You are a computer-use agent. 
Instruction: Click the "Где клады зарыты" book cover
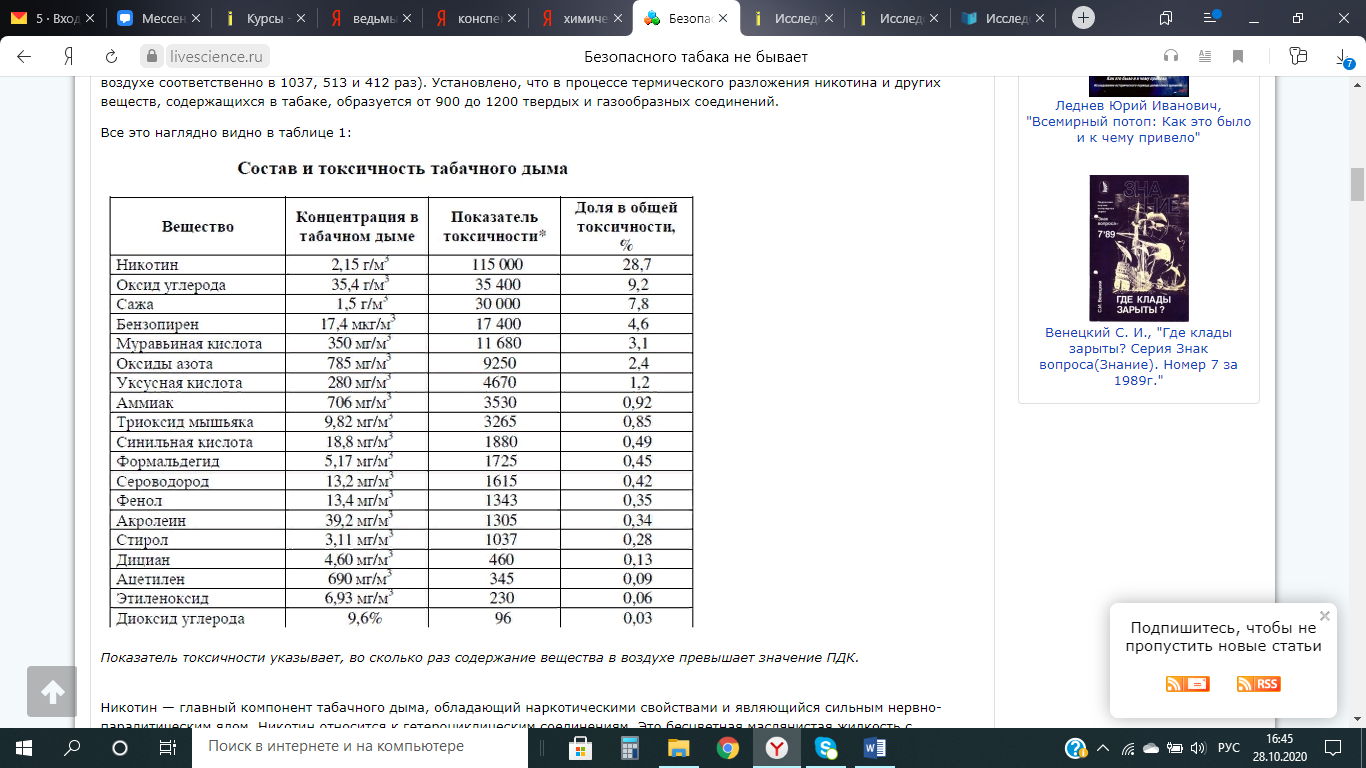(1138, 248)
